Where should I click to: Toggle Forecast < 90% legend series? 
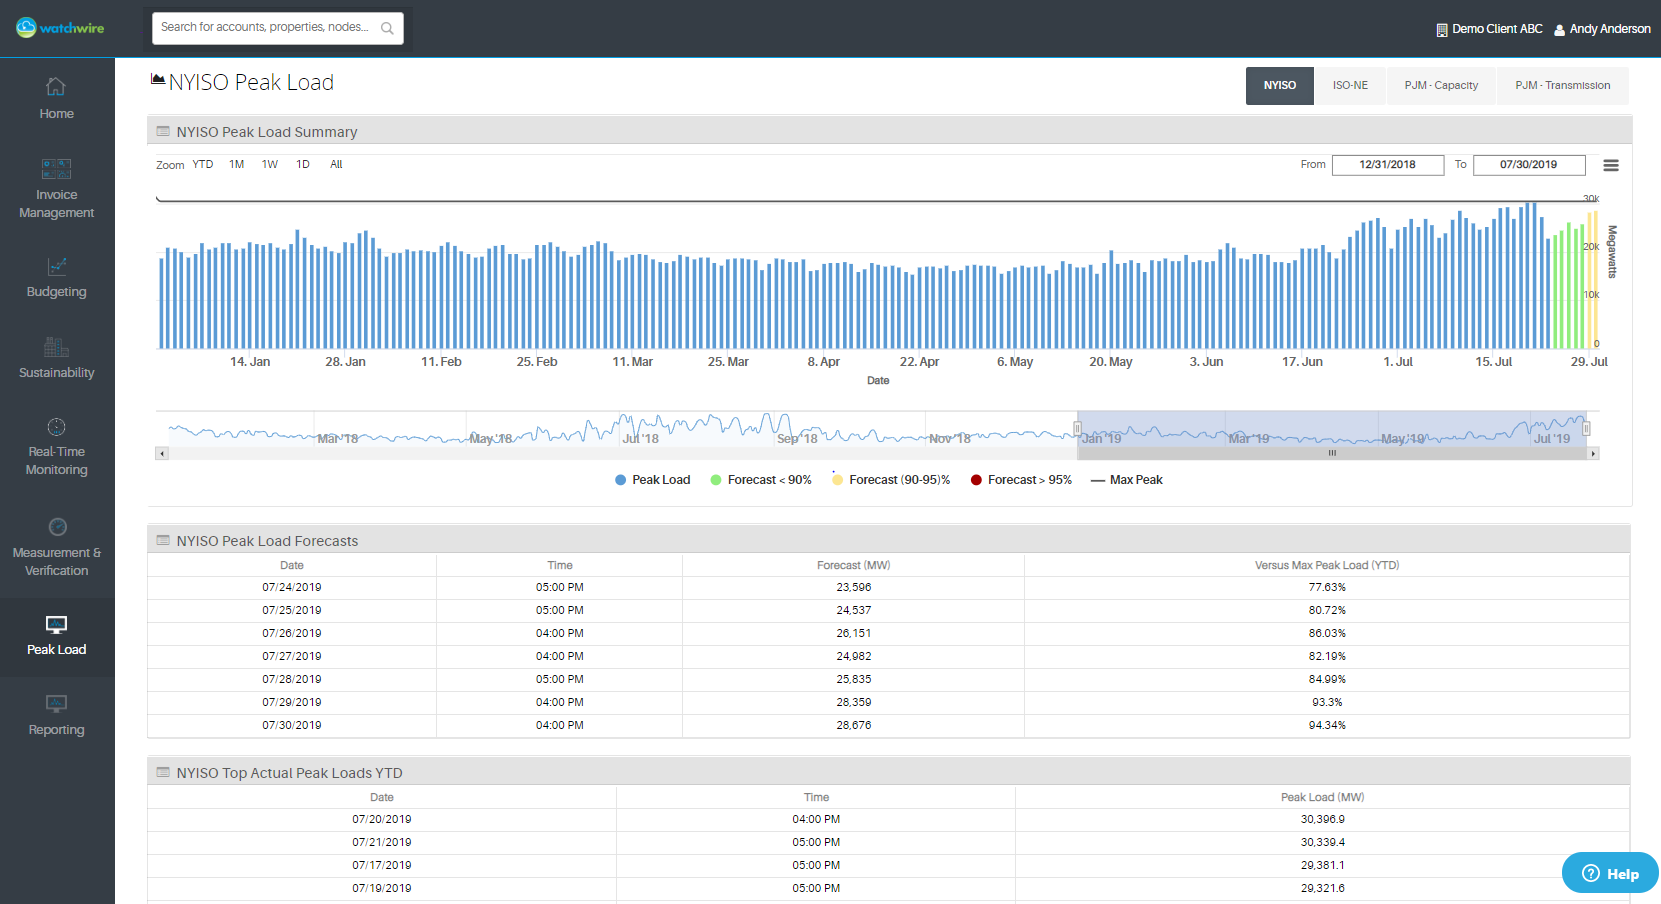click(x=761, y=480)
